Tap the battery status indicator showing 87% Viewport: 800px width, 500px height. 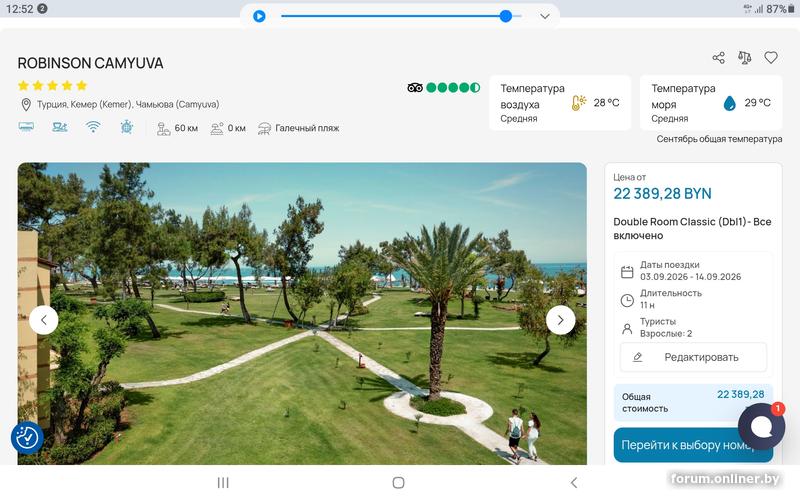(x=781, y=9)
